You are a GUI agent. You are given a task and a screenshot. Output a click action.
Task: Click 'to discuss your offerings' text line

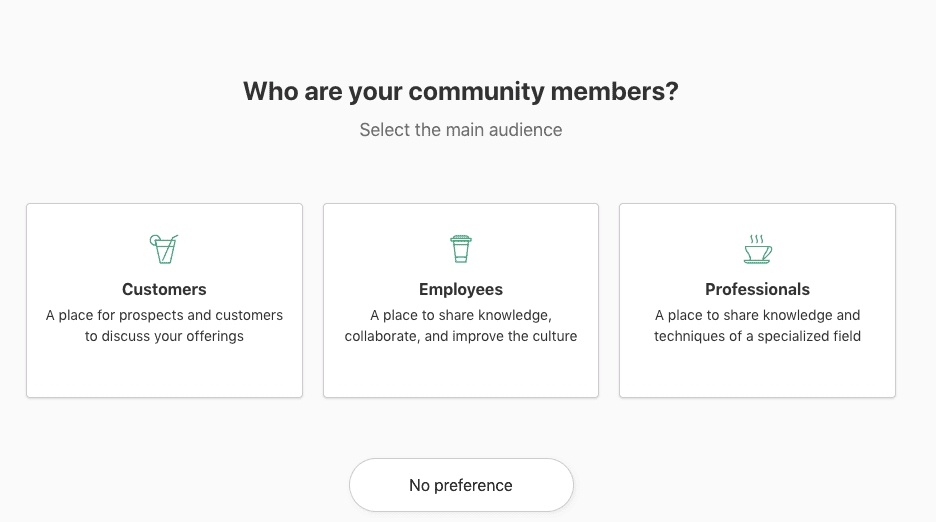(x=164, y=336)
